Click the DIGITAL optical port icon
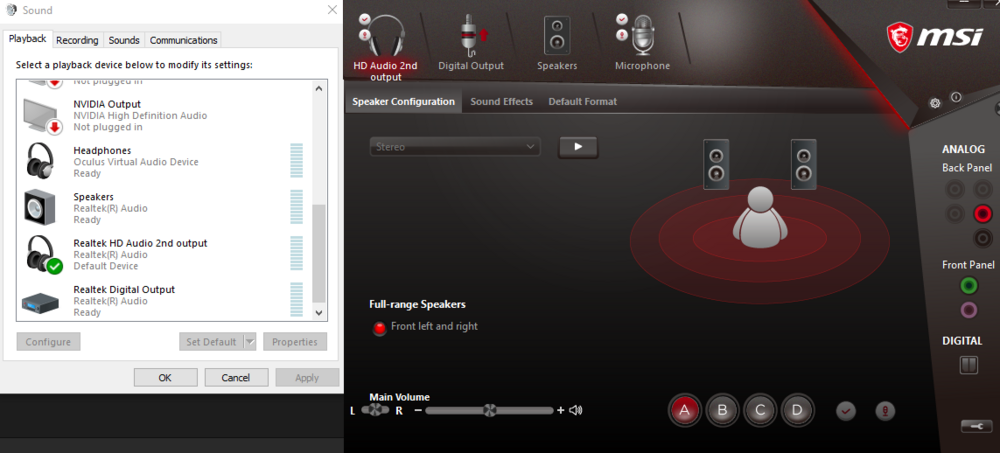Viewport: 1000px width, 453px height. [x=969, y=365]
